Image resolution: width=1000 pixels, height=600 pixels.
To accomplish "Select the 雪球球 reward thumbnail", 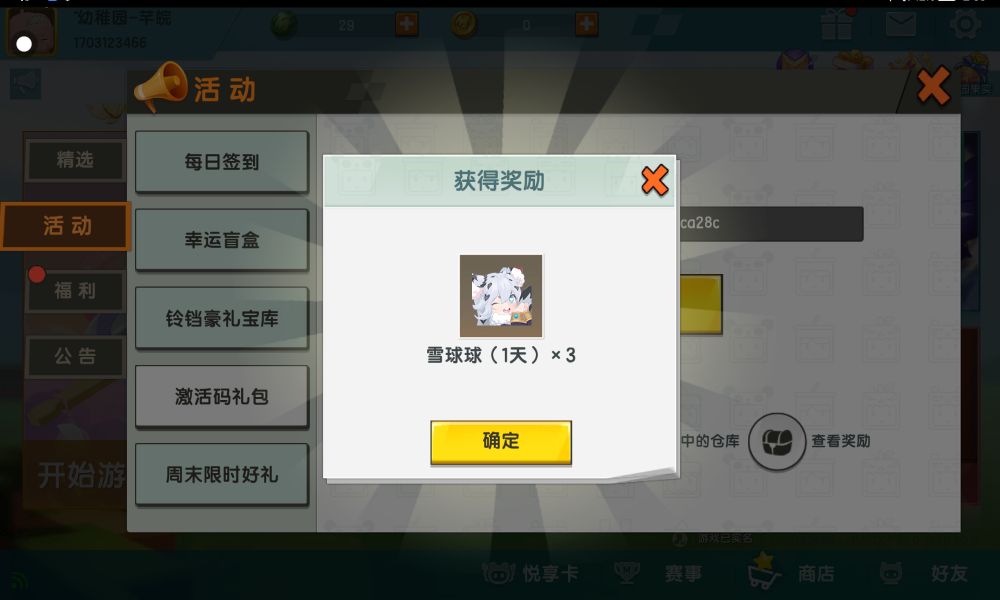I will [x=501, y=296].
